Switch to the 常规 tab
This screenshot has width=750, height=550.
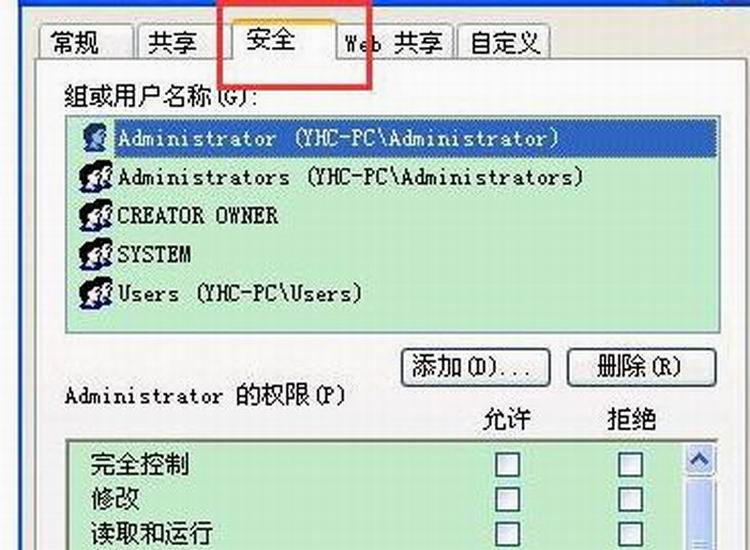(x=86, y=42)
